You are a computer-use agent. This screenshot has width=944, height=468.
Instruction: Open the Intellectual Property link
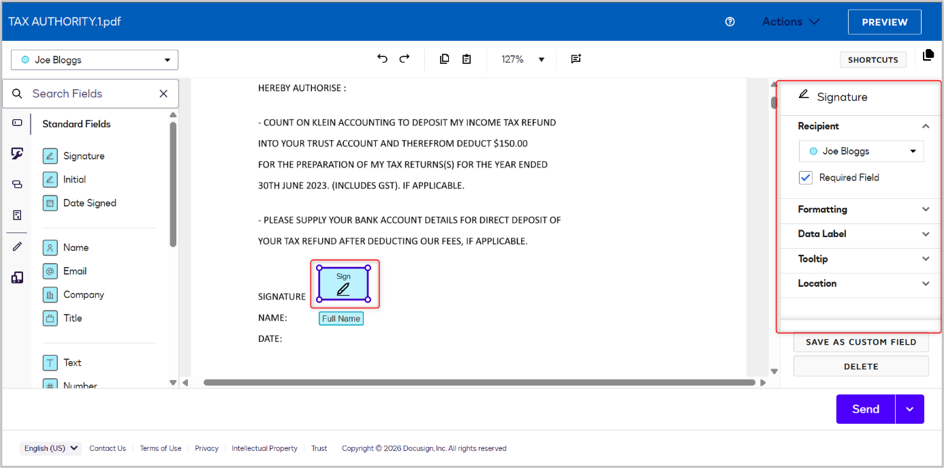(264, 448)
